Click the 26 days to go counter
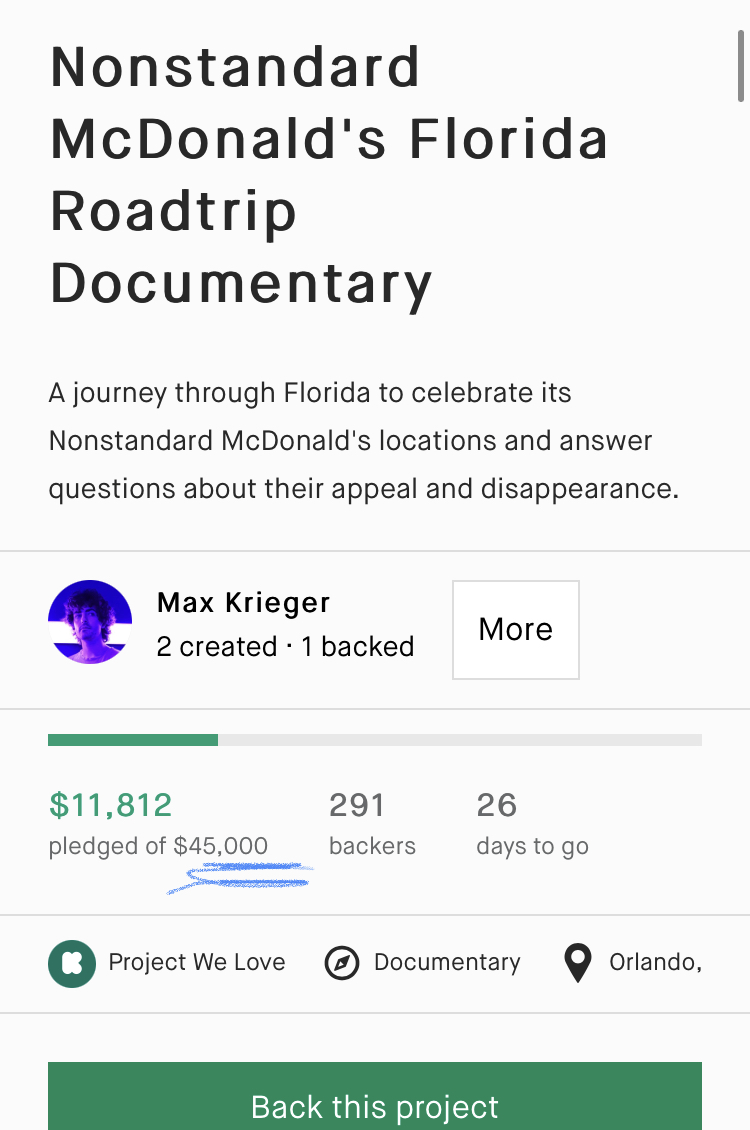The width and height of the screenshot is (750, 1130). pyautogui.click(x=497, y=805)
